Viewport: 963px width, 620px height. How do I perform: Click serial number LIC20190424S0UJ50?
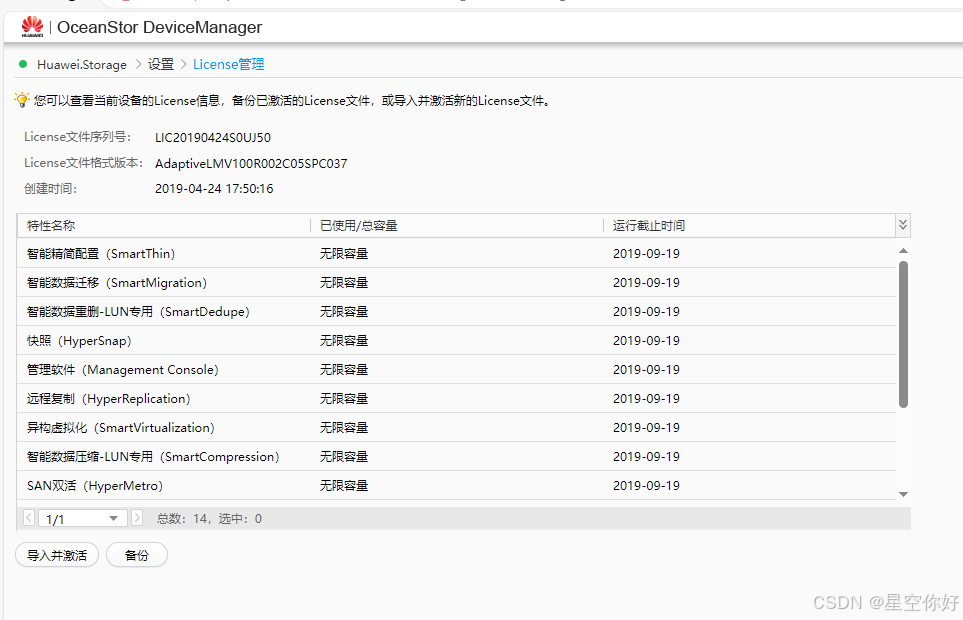click(212, 138)
